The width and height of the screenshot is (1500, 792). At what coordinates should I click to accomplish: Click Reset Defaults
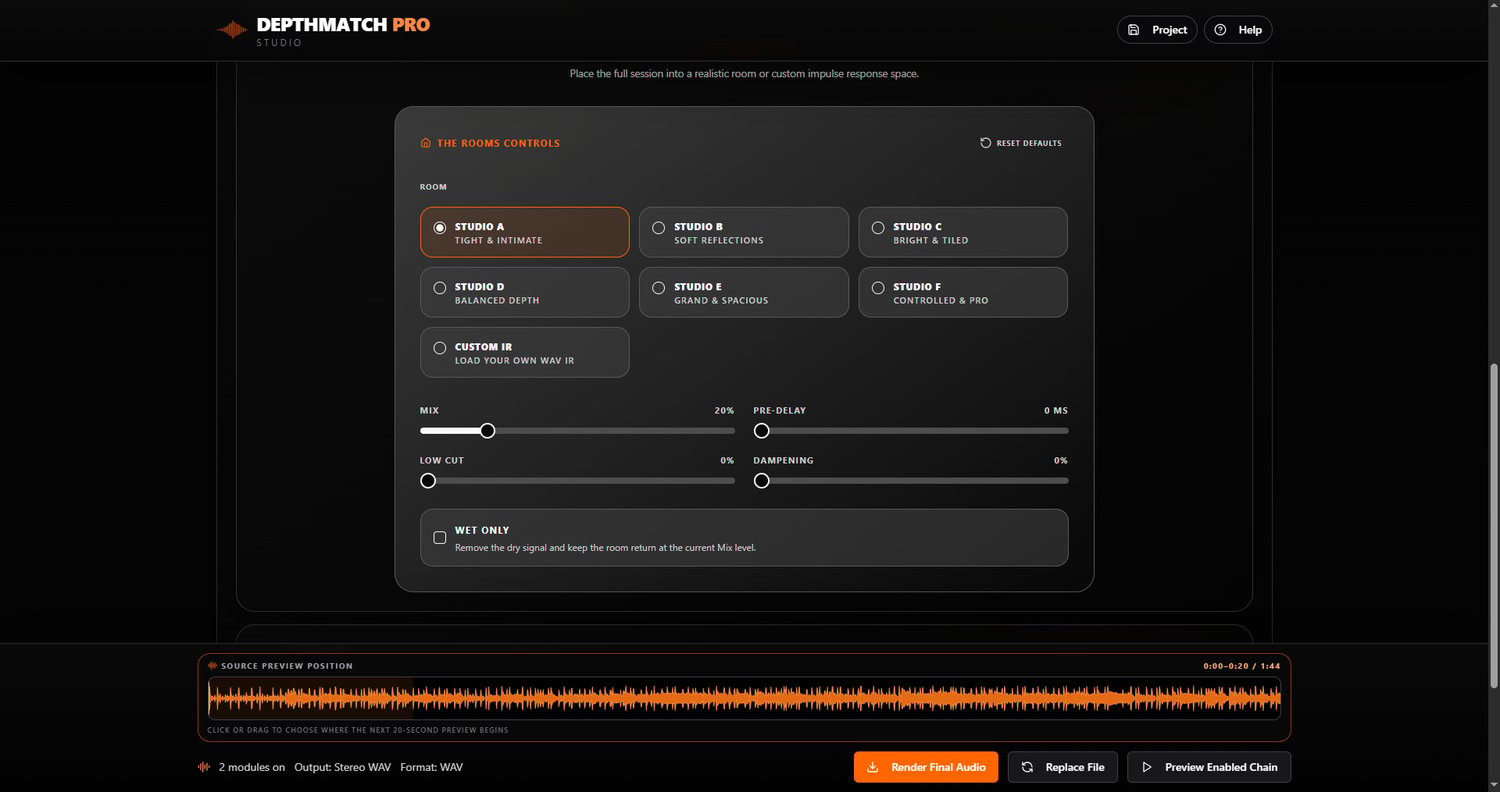(1021, 143)
